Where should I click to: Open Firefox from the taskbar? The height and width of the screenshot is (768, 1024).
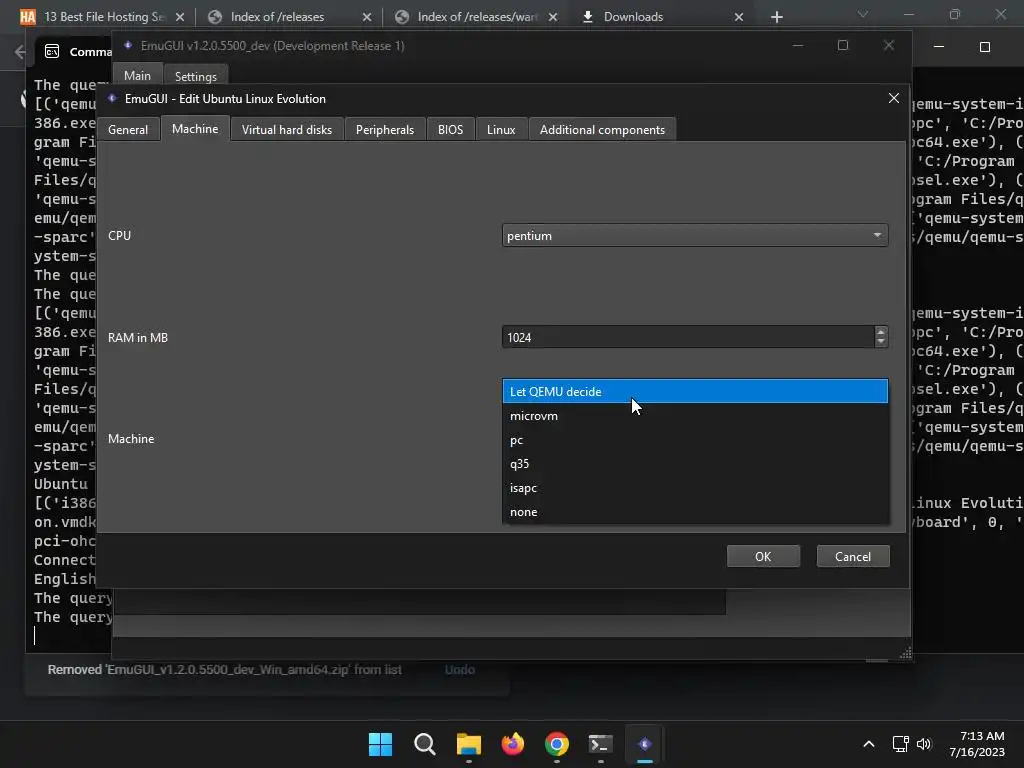(x=513, y=744)
